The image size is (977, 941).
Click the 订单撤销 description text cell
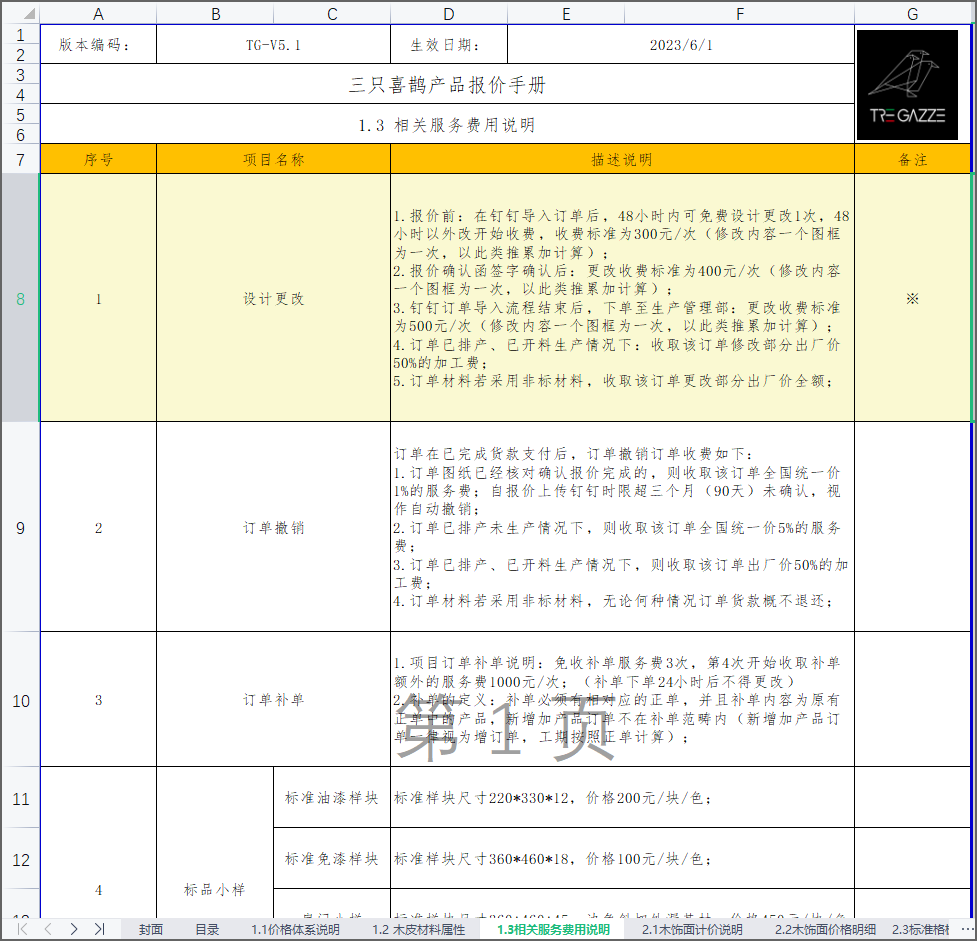point(622,527)
